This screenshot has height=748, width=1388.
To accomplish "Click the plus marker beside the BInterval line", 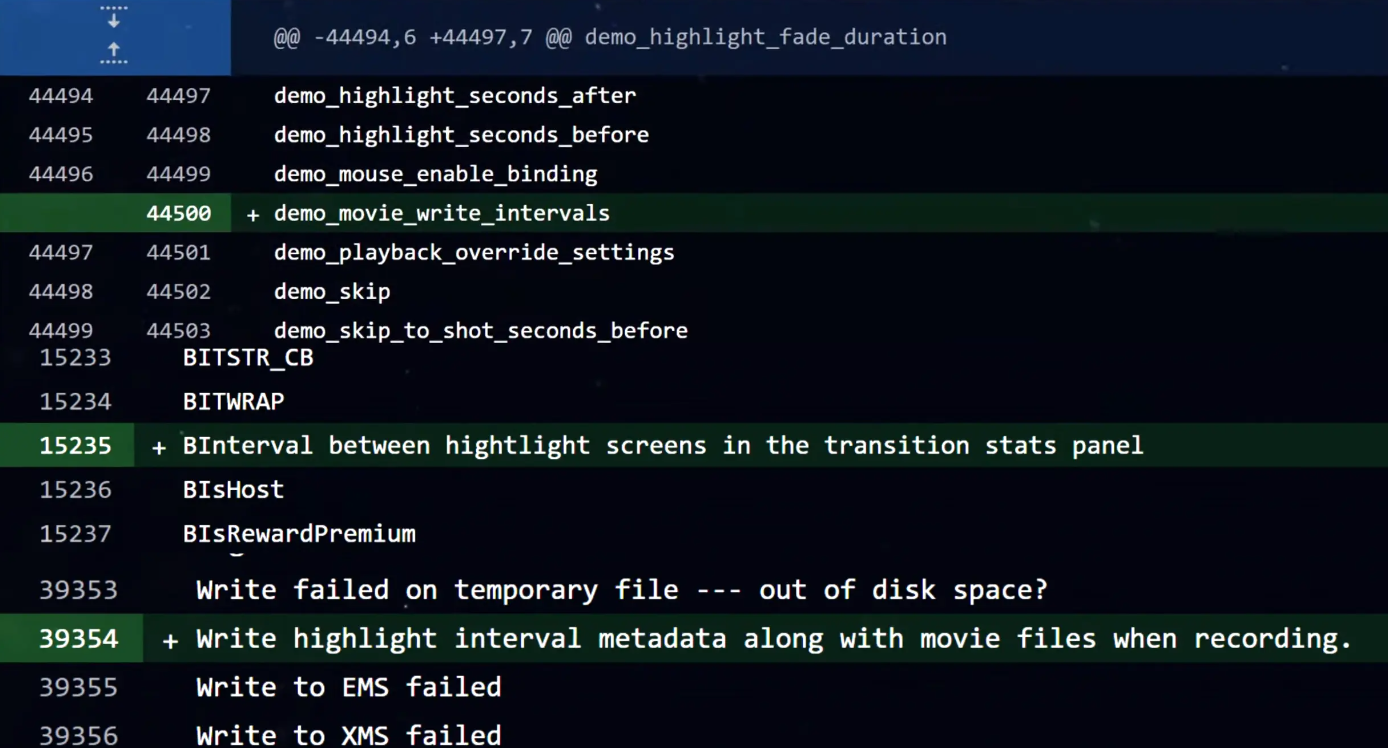I will coord(159,447).
